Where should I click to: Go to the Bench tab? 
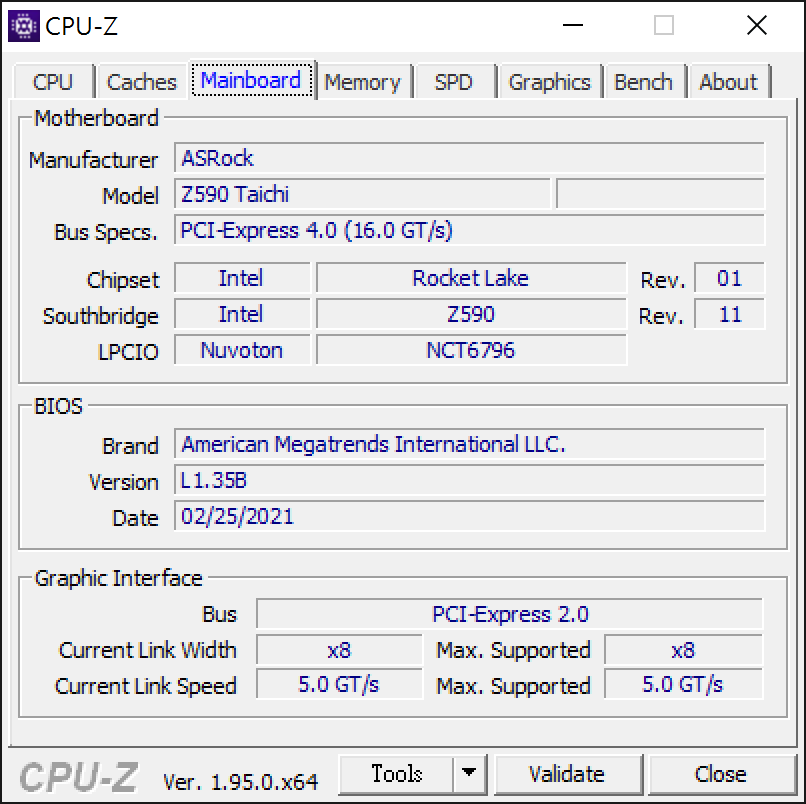click(644, 82)
